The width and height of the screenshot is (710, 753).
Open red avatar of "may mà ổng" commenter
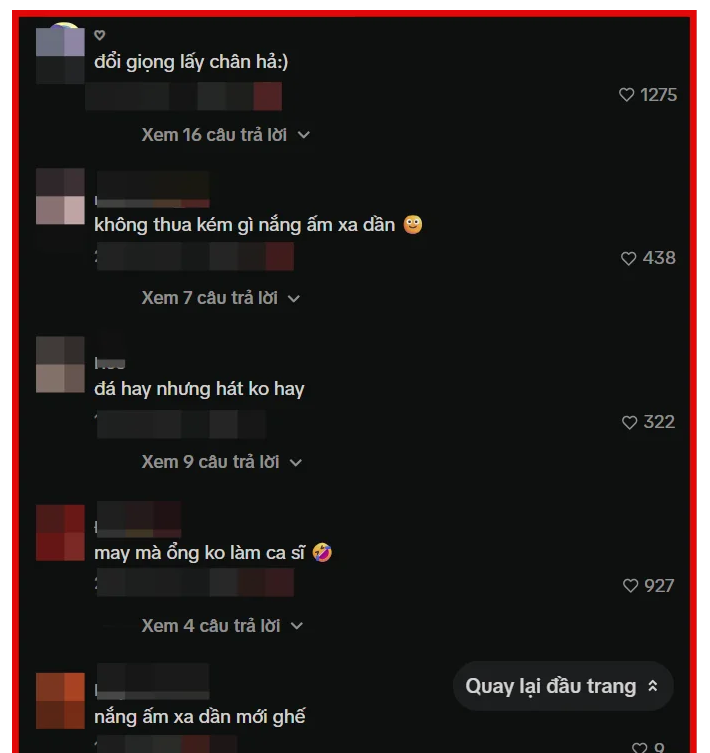click(61, 533)
